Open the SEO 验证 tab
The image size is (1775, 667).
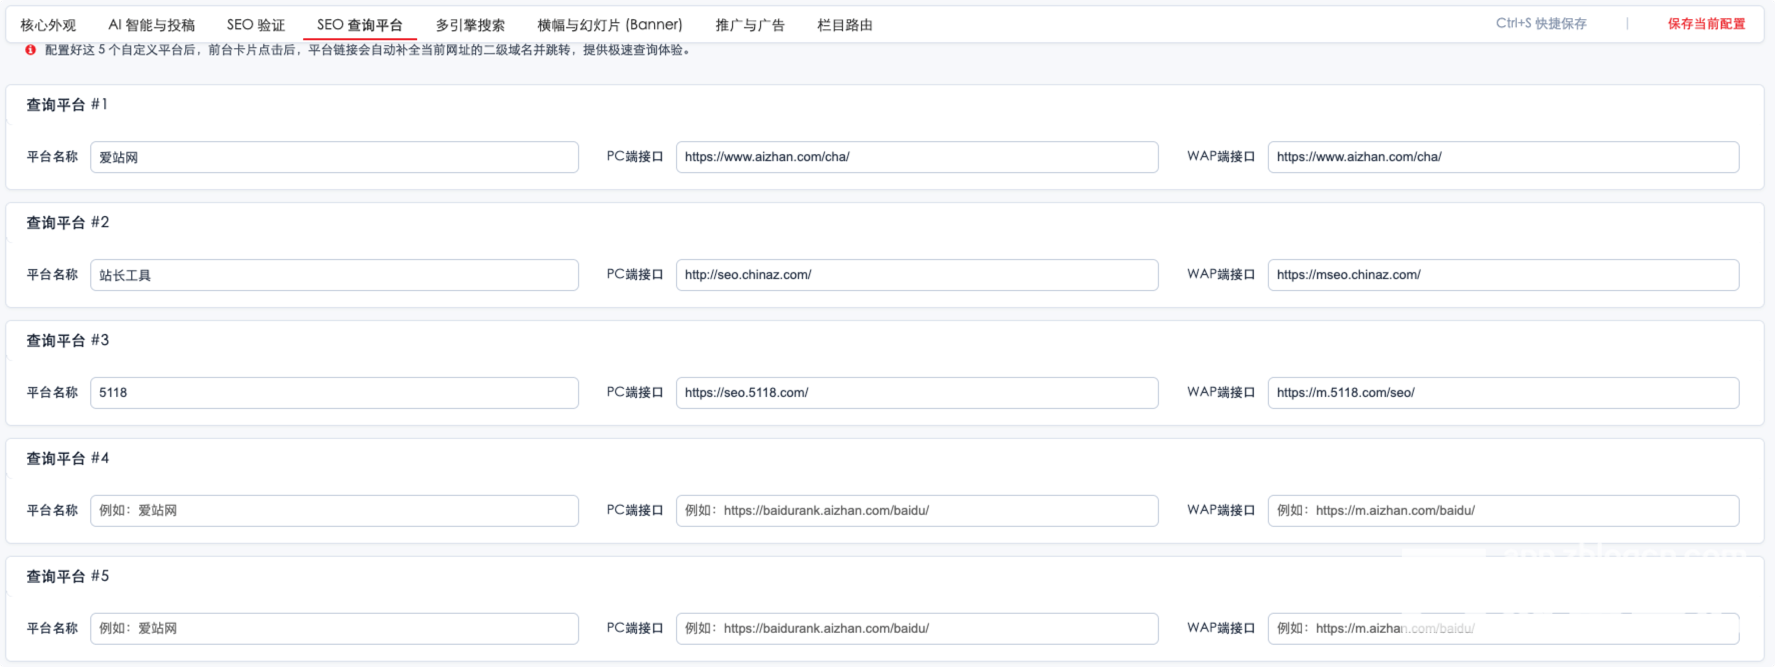[x=256, y=25]
